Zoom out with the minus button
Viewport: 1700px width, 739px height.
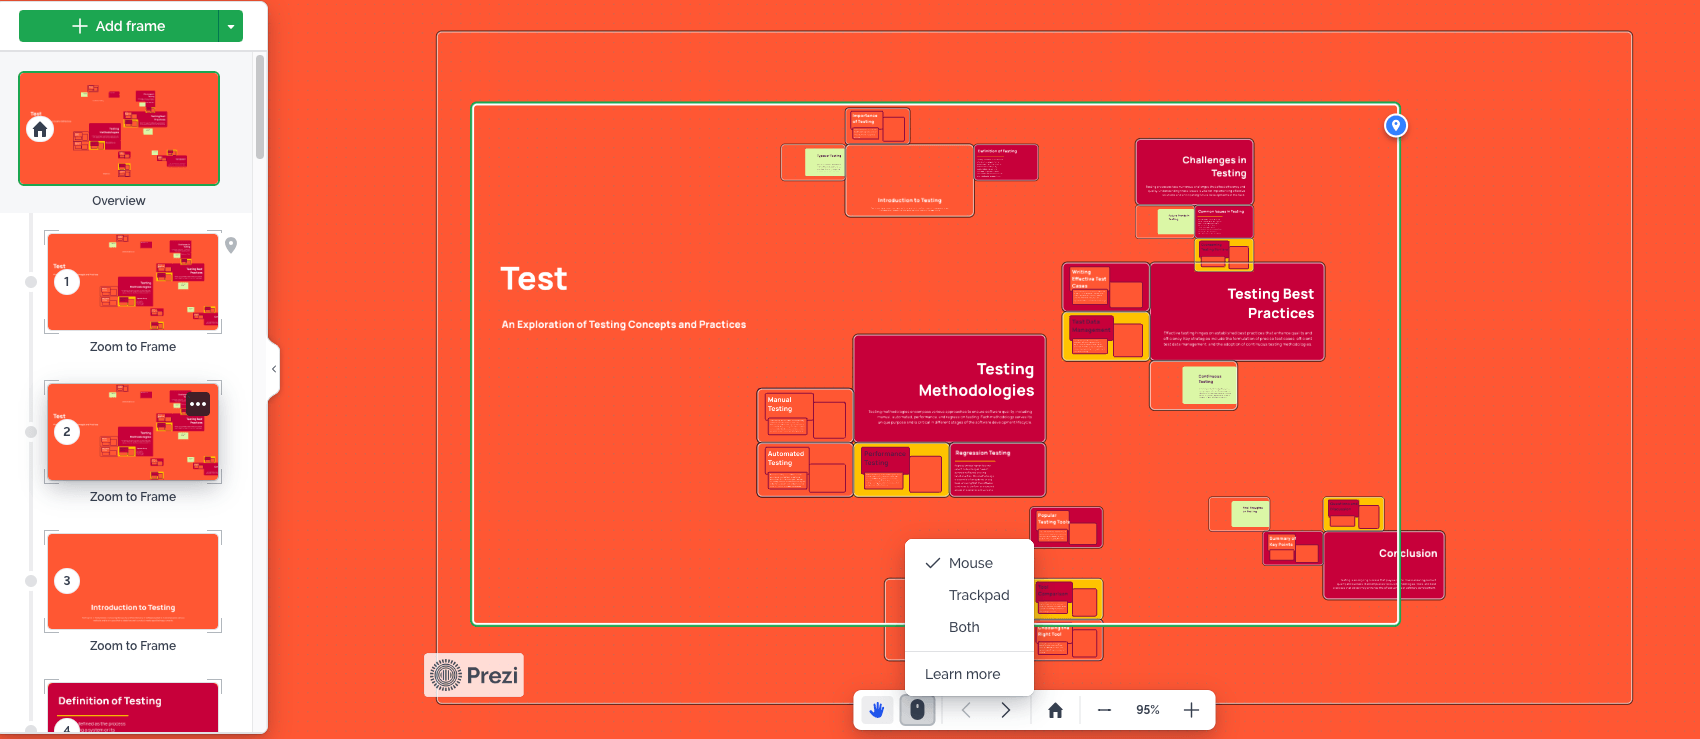pos(1104,710)
